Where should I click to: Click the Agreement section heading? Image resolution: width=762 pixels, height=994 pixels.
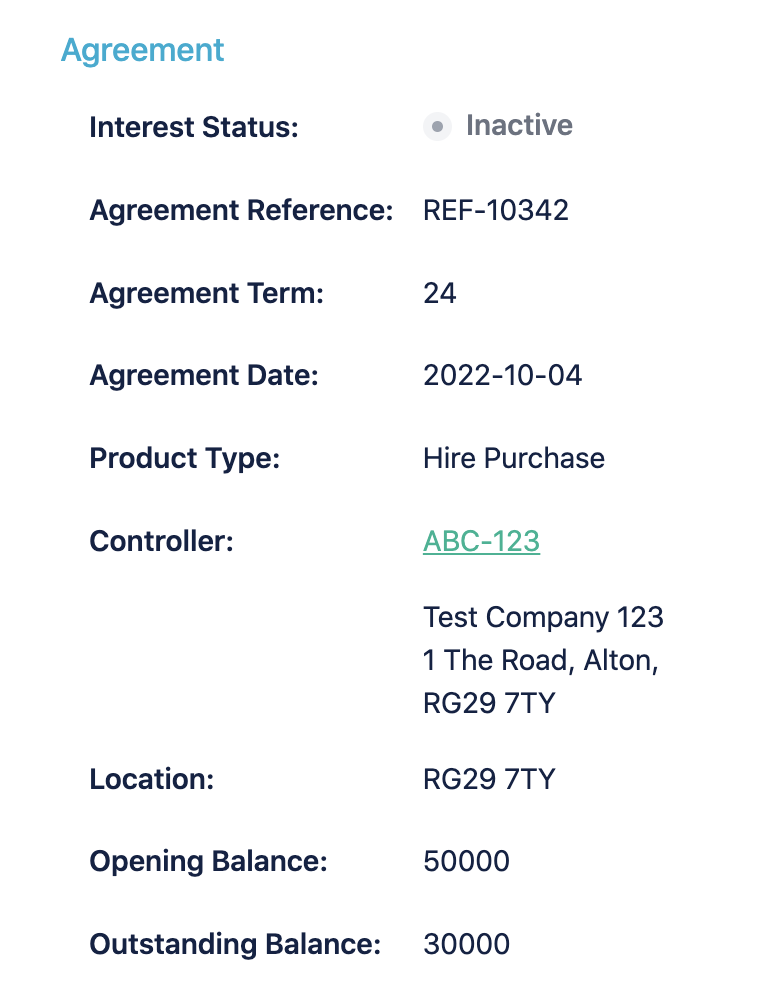tap(143, 49)
